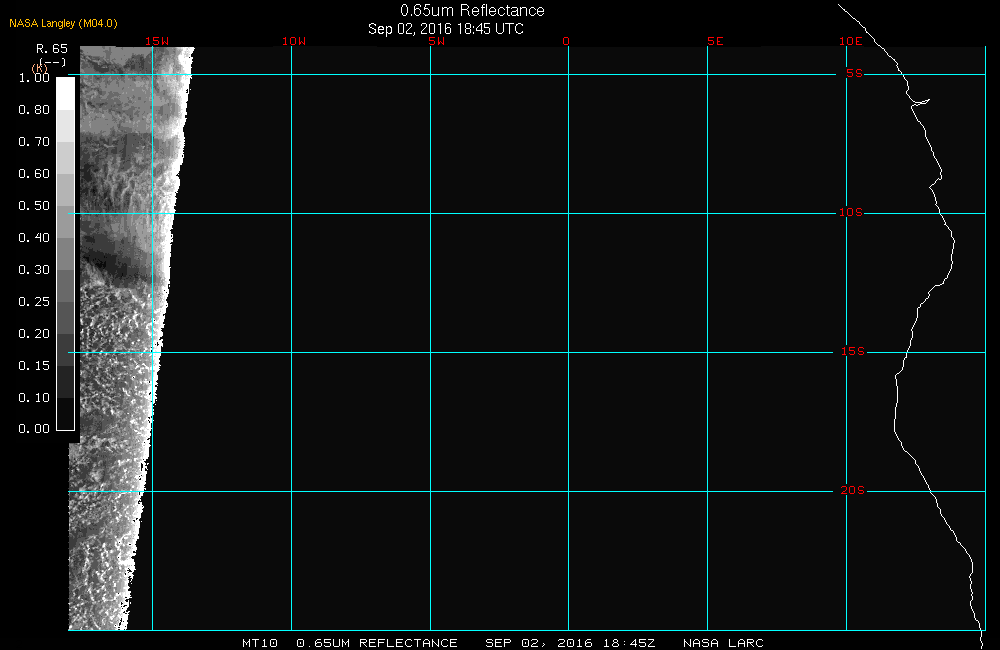Screen dimensions: 1000x650
Task: Click the black bottom colorbar segment beside 0.00
Action: tap(66, 413)
